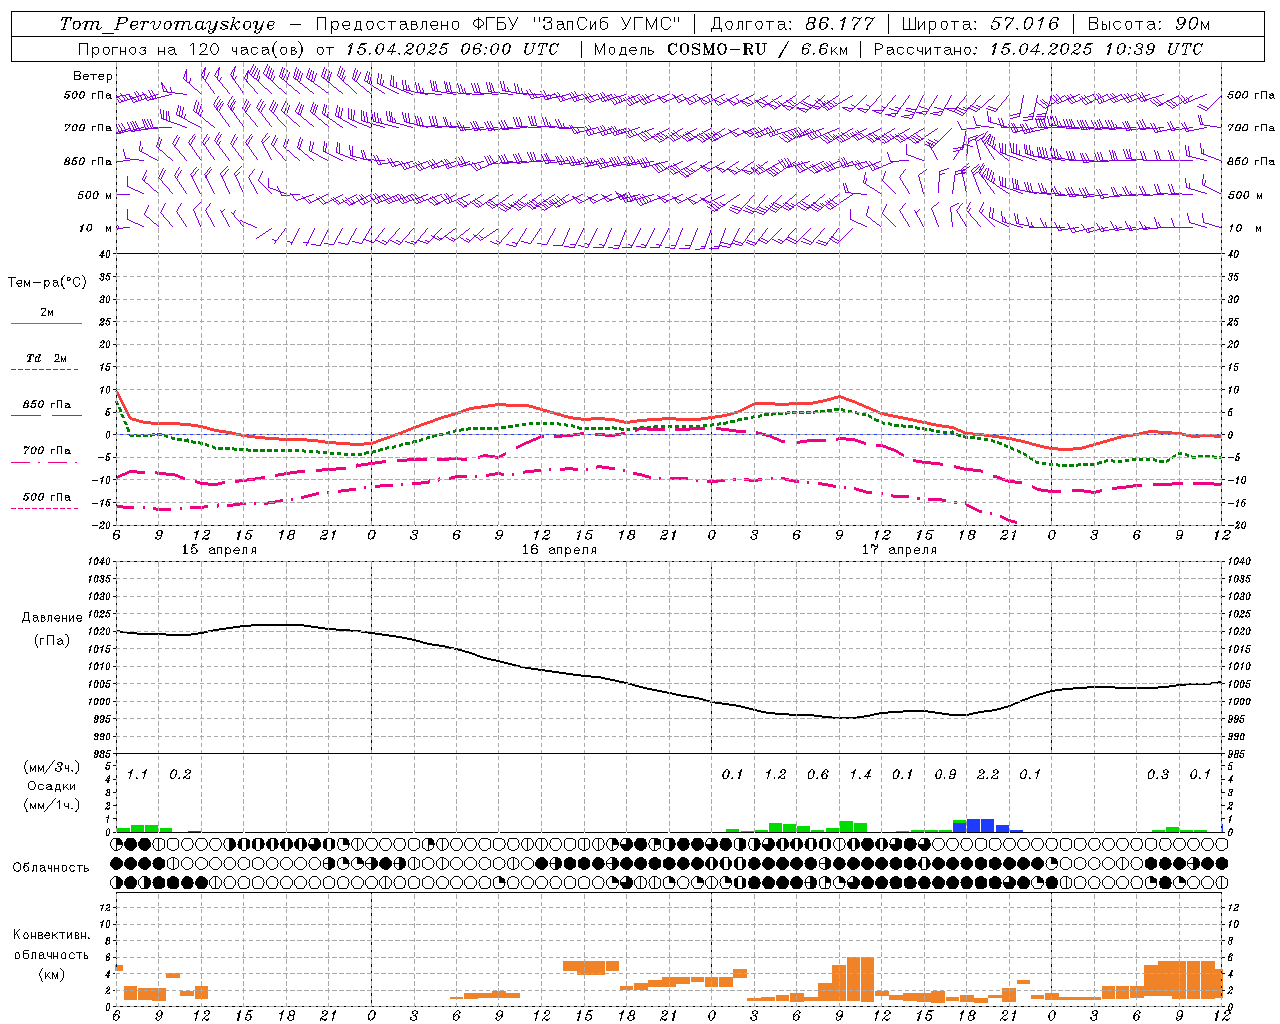
Task: Click the "Облачность" cloud cover label
Action: point(51,867)
